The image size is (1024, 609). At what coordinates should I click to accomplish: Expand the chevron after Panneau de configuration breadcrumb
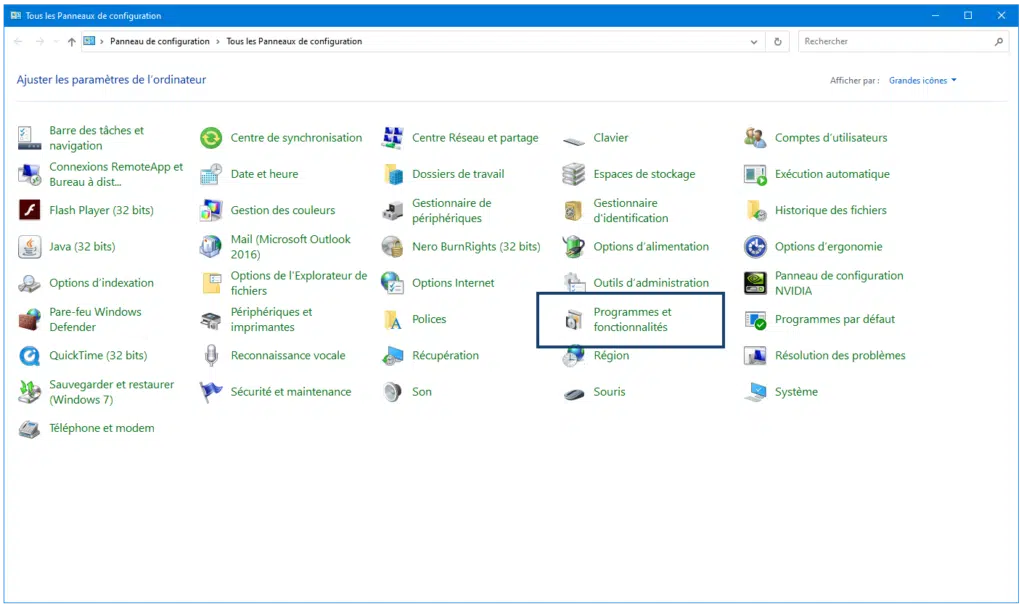(x=218, y=41)
